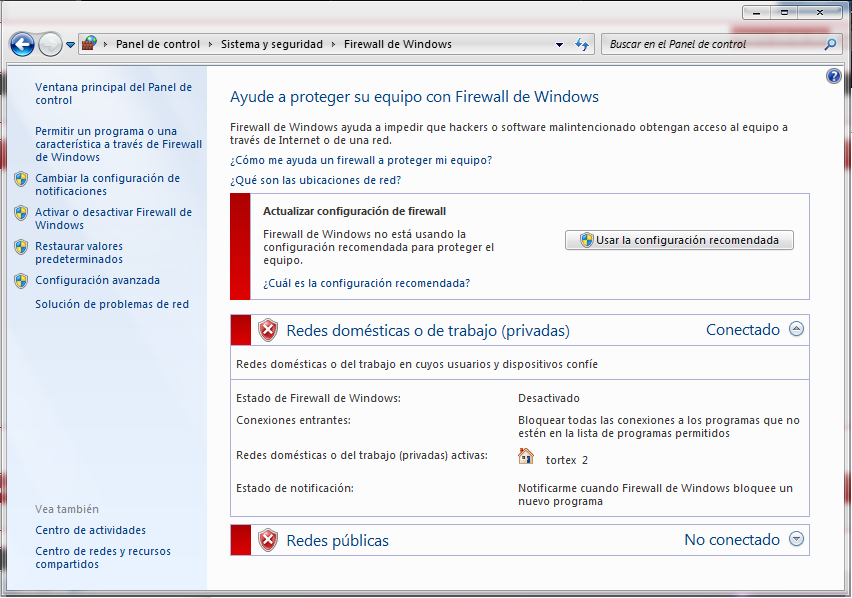Viewport: 852px width, 598px height.
Task: Collapse the private networks section chevron
Action: click(x=797, y=329)
